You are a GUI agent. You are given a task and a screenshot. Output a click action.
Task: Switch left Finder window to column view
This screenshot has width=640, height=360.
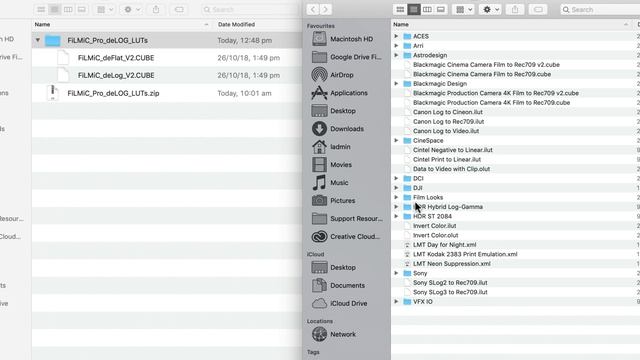(68, 9)
